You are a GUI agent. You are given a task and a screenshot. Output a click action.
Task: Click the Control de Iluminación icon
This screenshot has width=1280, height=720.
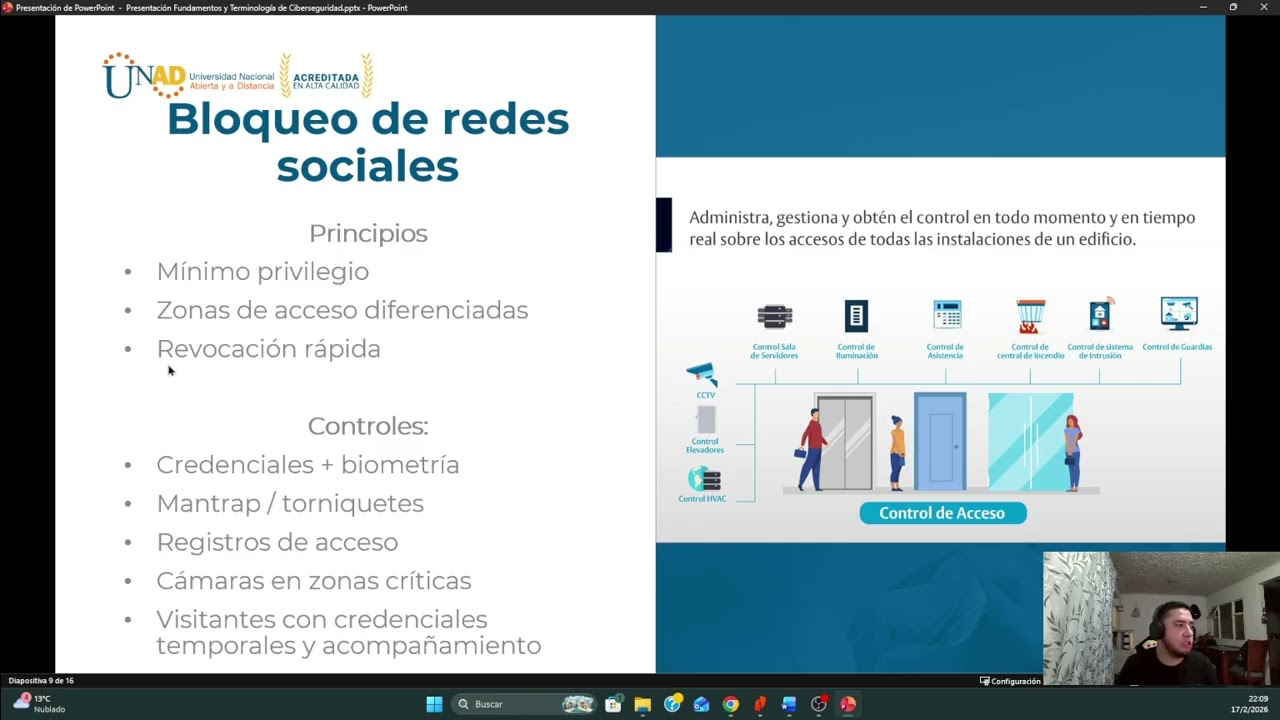(x=856, y=316)
